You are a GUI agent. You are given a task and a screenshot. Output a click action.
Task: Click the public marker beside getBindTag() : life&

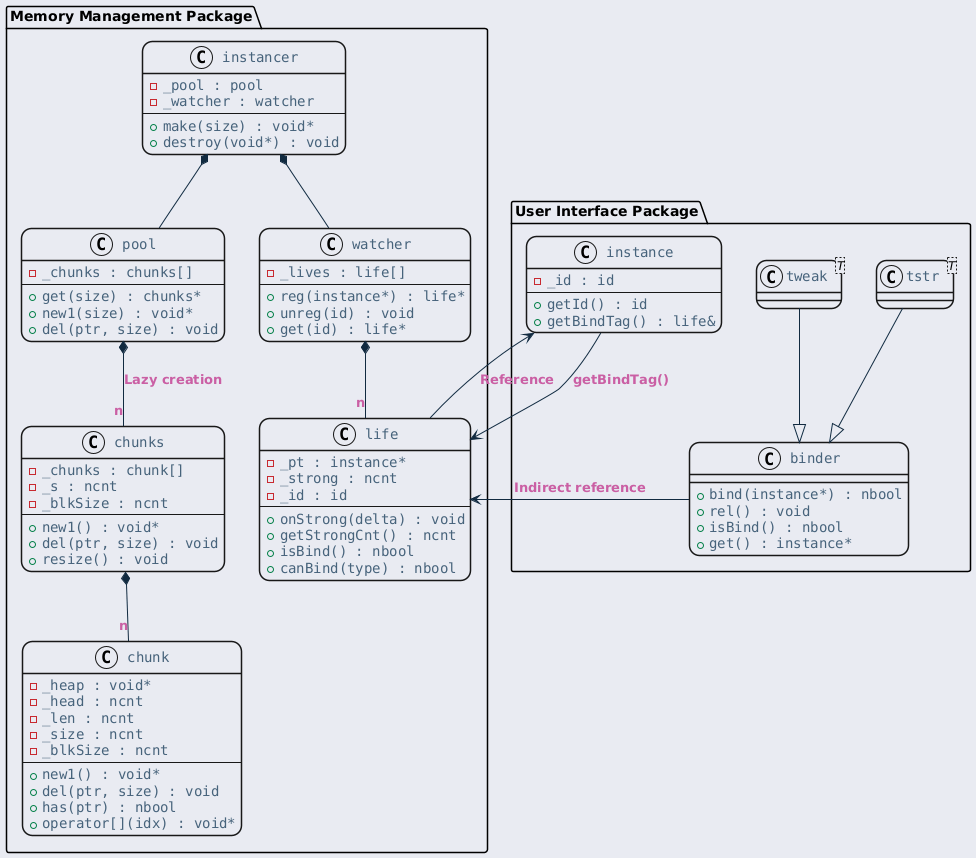pos(538,322)
